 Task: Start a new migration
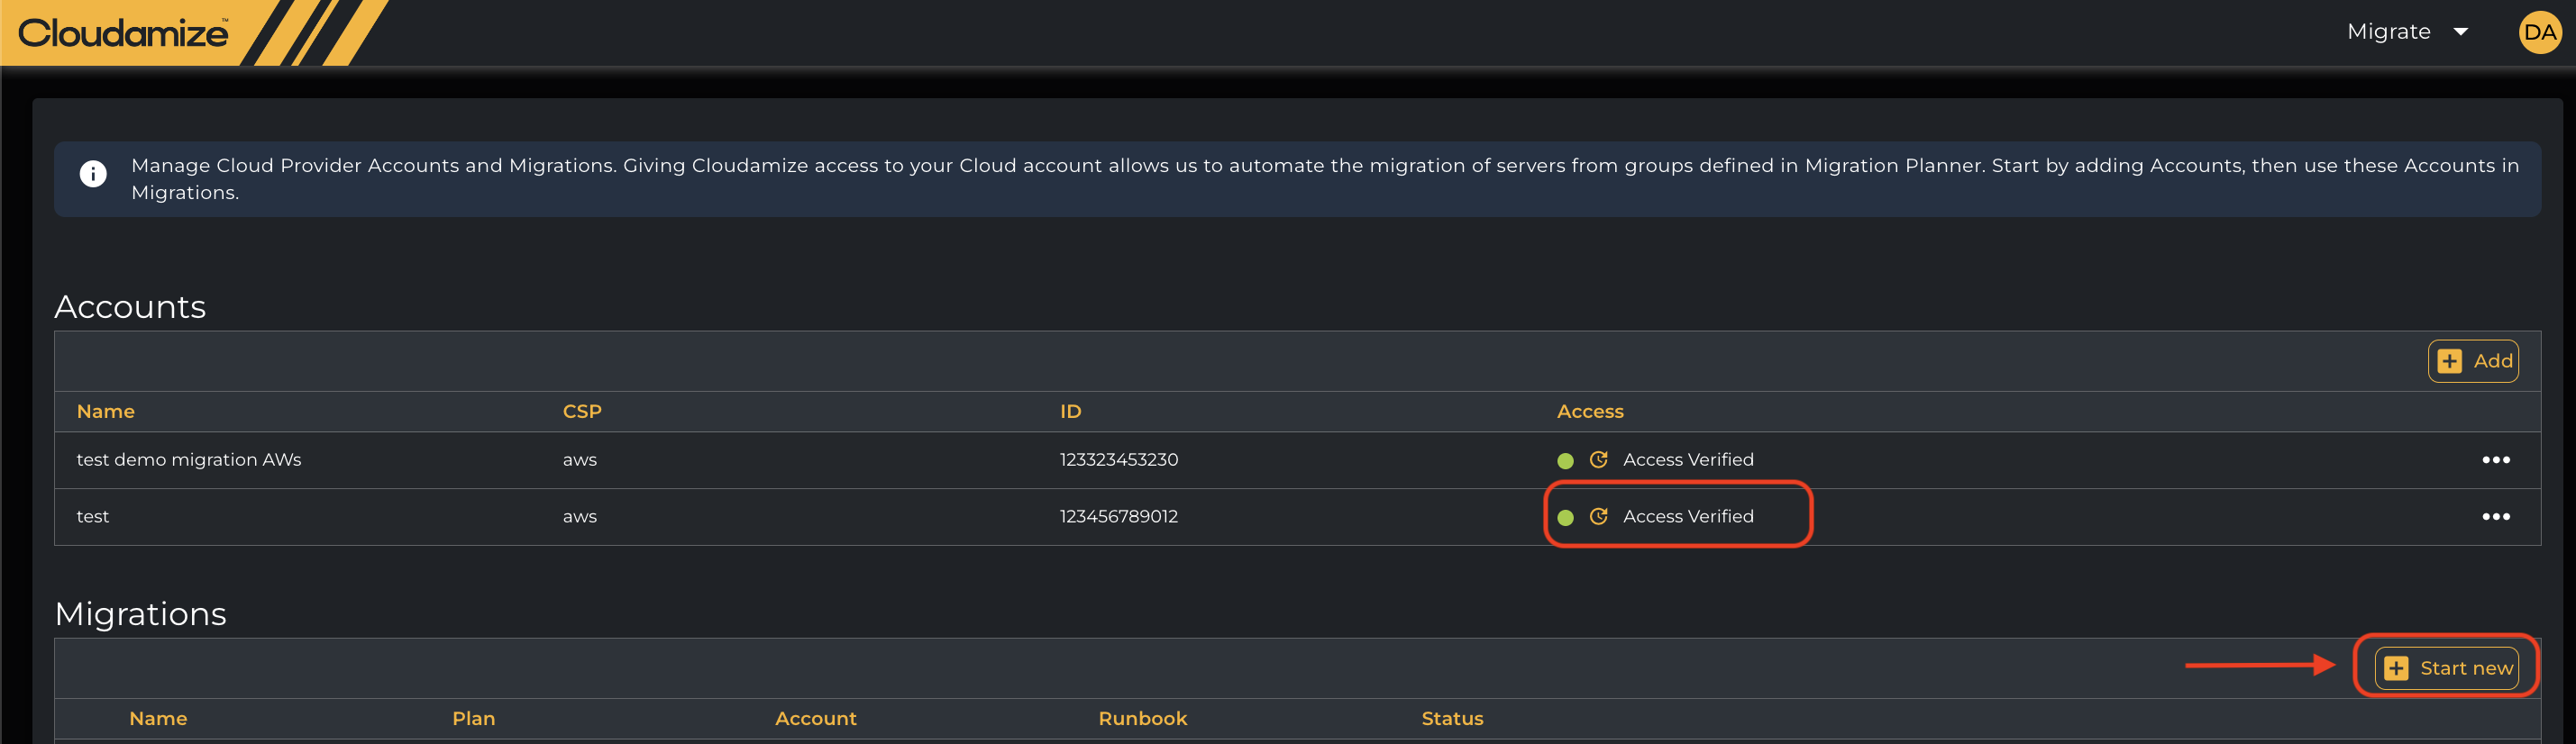2446,668
